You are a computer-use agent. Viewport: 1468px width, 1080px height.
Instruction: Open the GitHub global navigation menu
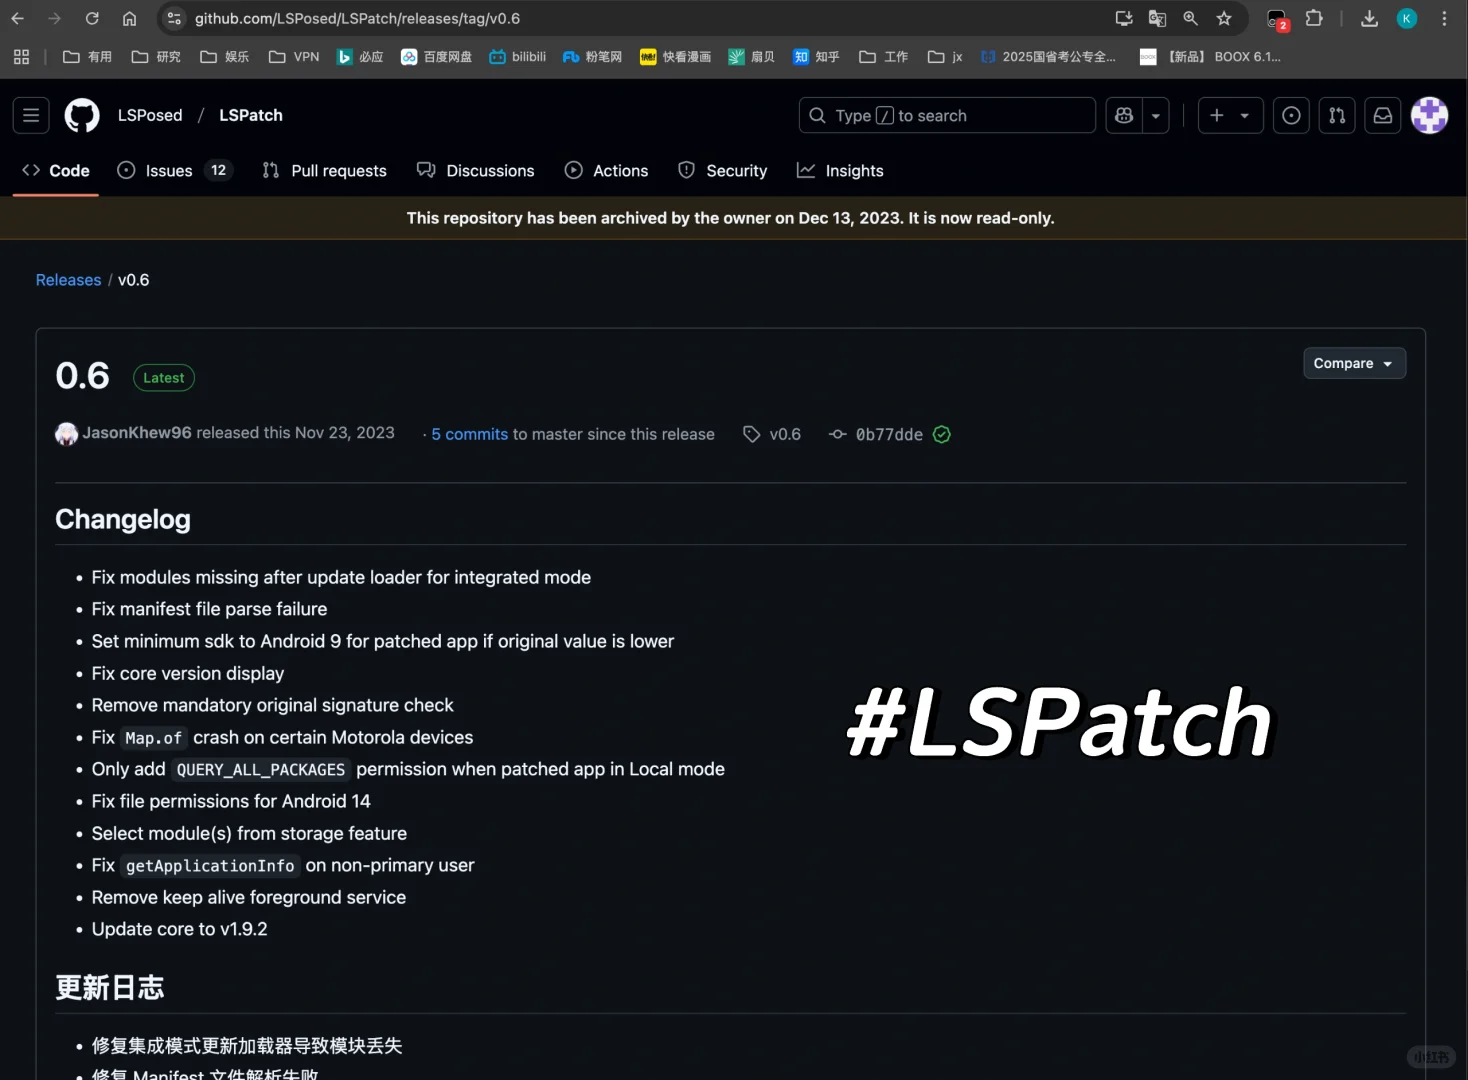click(x=31, y=115)
